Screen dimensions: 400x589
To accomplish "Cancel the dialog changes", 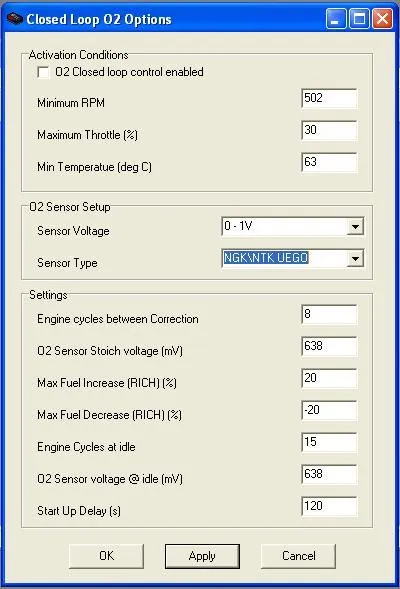I will (298, 556).
